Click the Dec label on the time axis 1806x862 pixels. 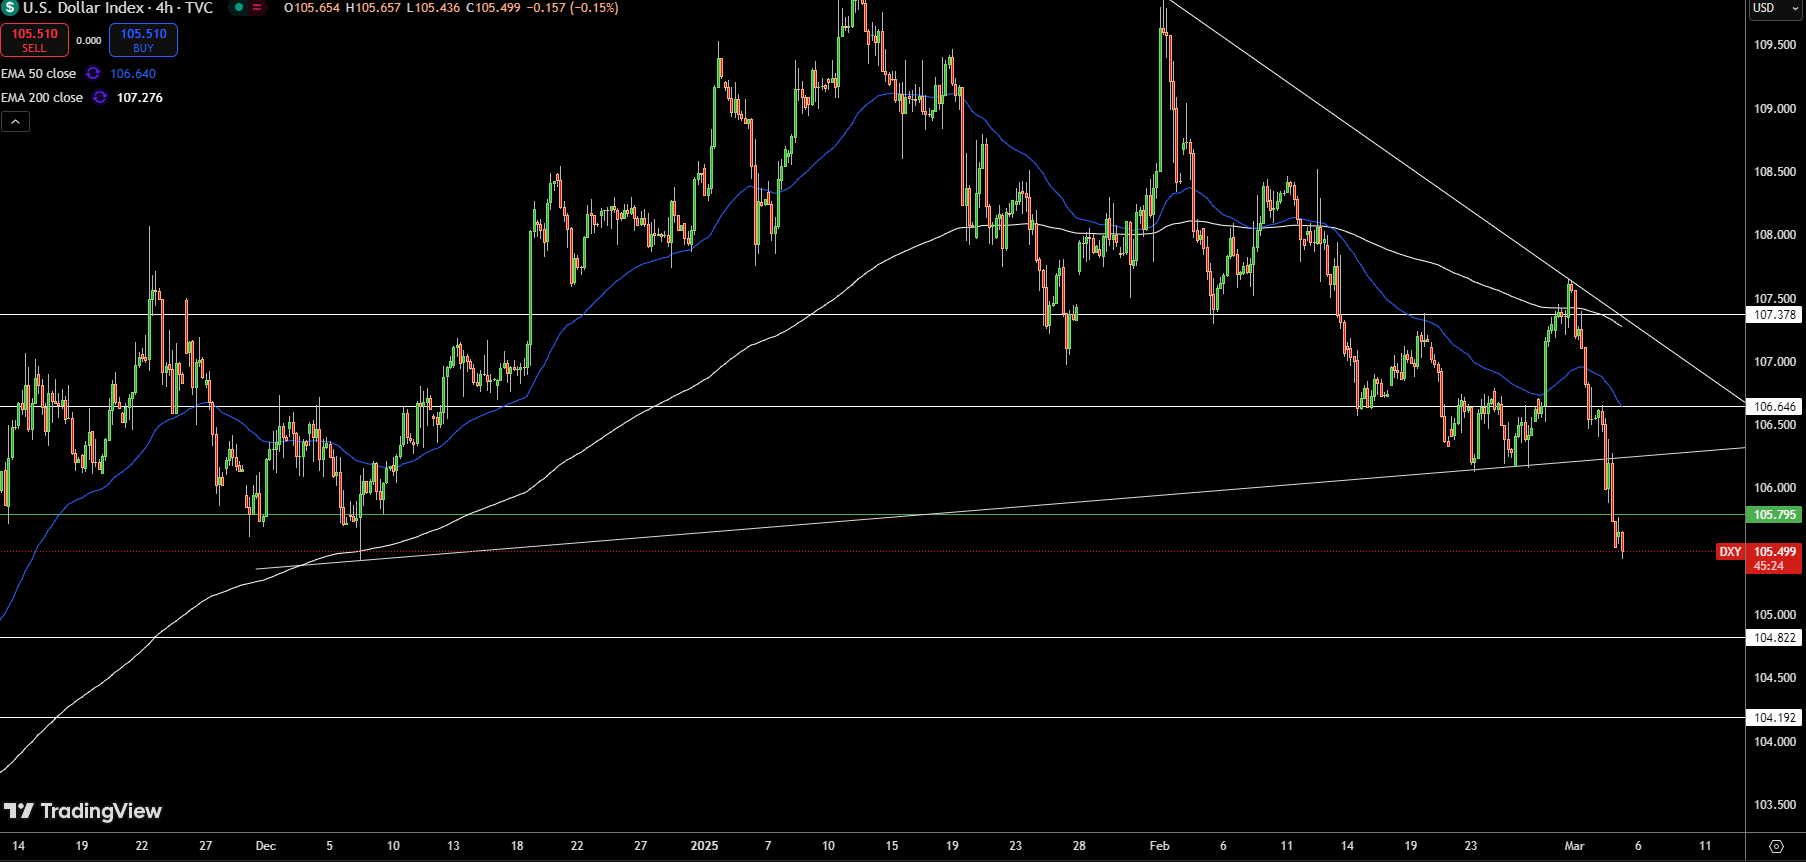click(266, 846)
